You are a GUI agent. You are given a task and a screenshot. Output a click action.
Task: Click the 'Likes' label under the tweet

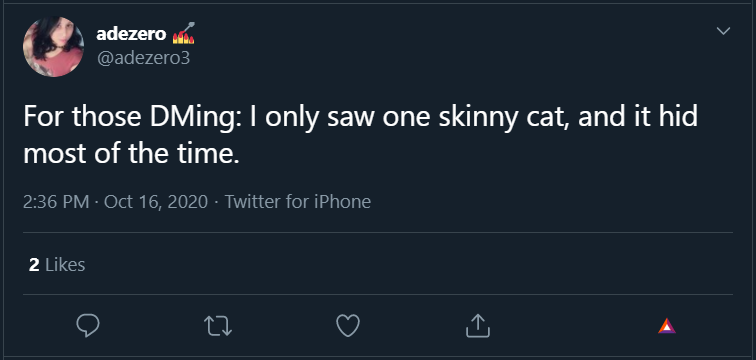click(65, 265)
